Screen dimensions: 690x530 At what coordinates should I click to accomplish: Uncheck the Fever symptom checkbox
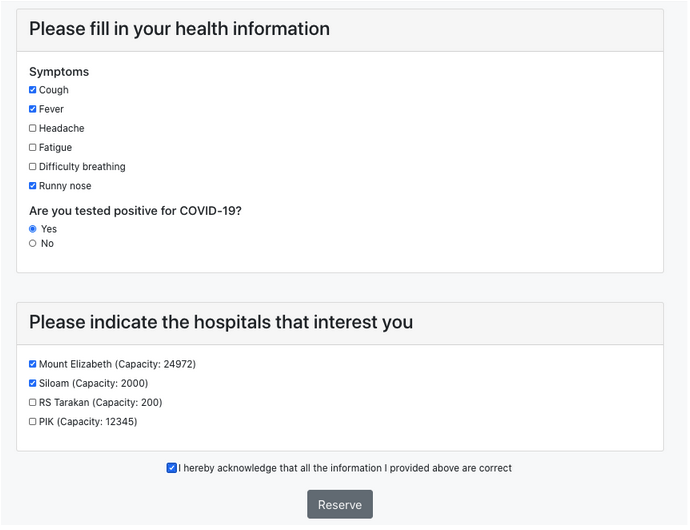coord(33,109)
